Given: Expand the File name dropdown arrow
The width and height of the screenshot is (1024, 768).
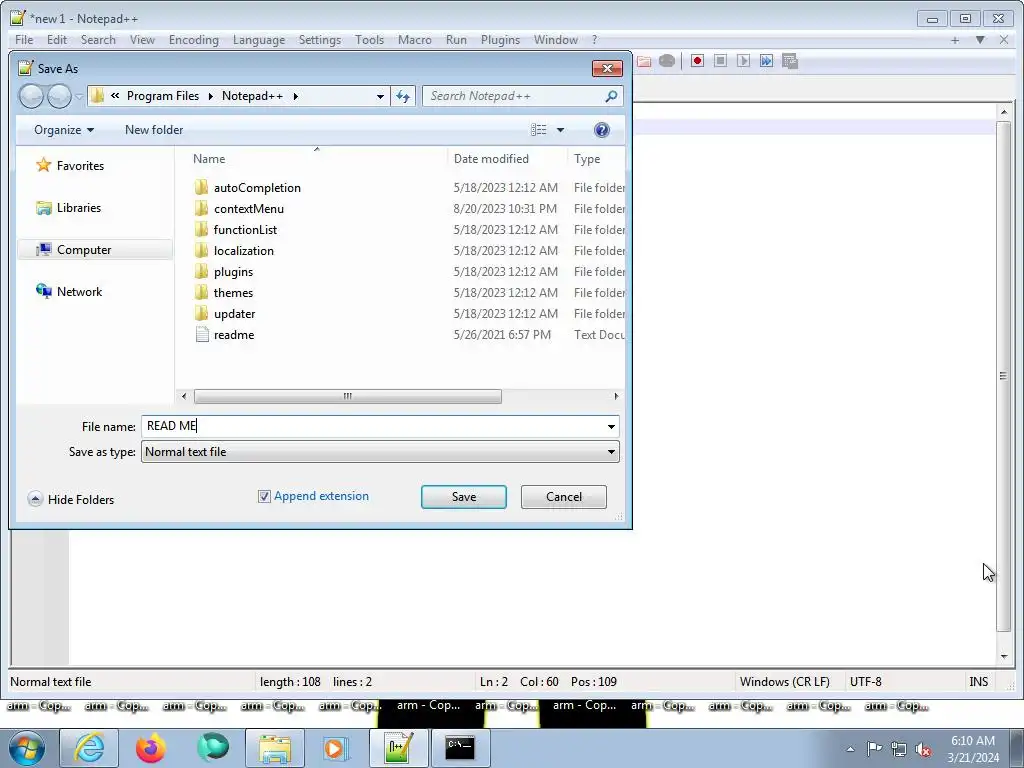Looking at the screenshot, I should (x=611, y=426).
